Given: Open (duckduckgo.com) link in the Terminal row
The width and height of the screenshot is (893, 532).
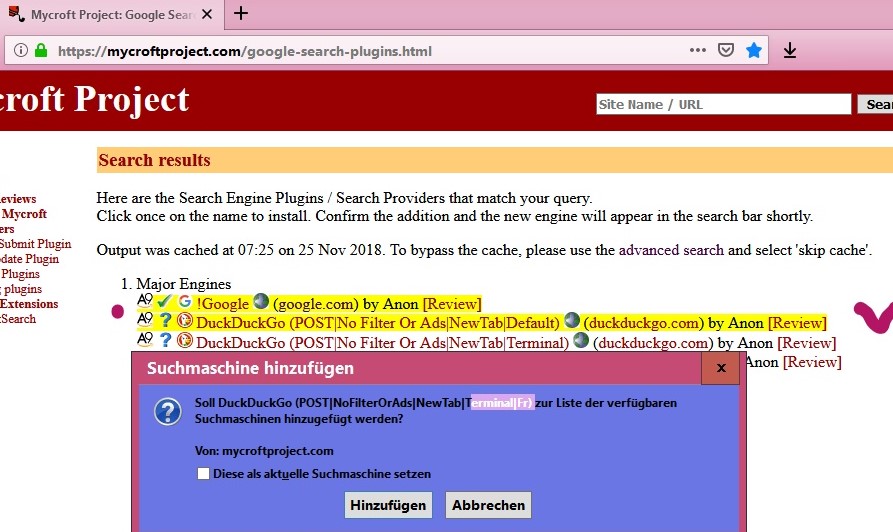Looking at the screenshot, I should [x=653, y=343].
